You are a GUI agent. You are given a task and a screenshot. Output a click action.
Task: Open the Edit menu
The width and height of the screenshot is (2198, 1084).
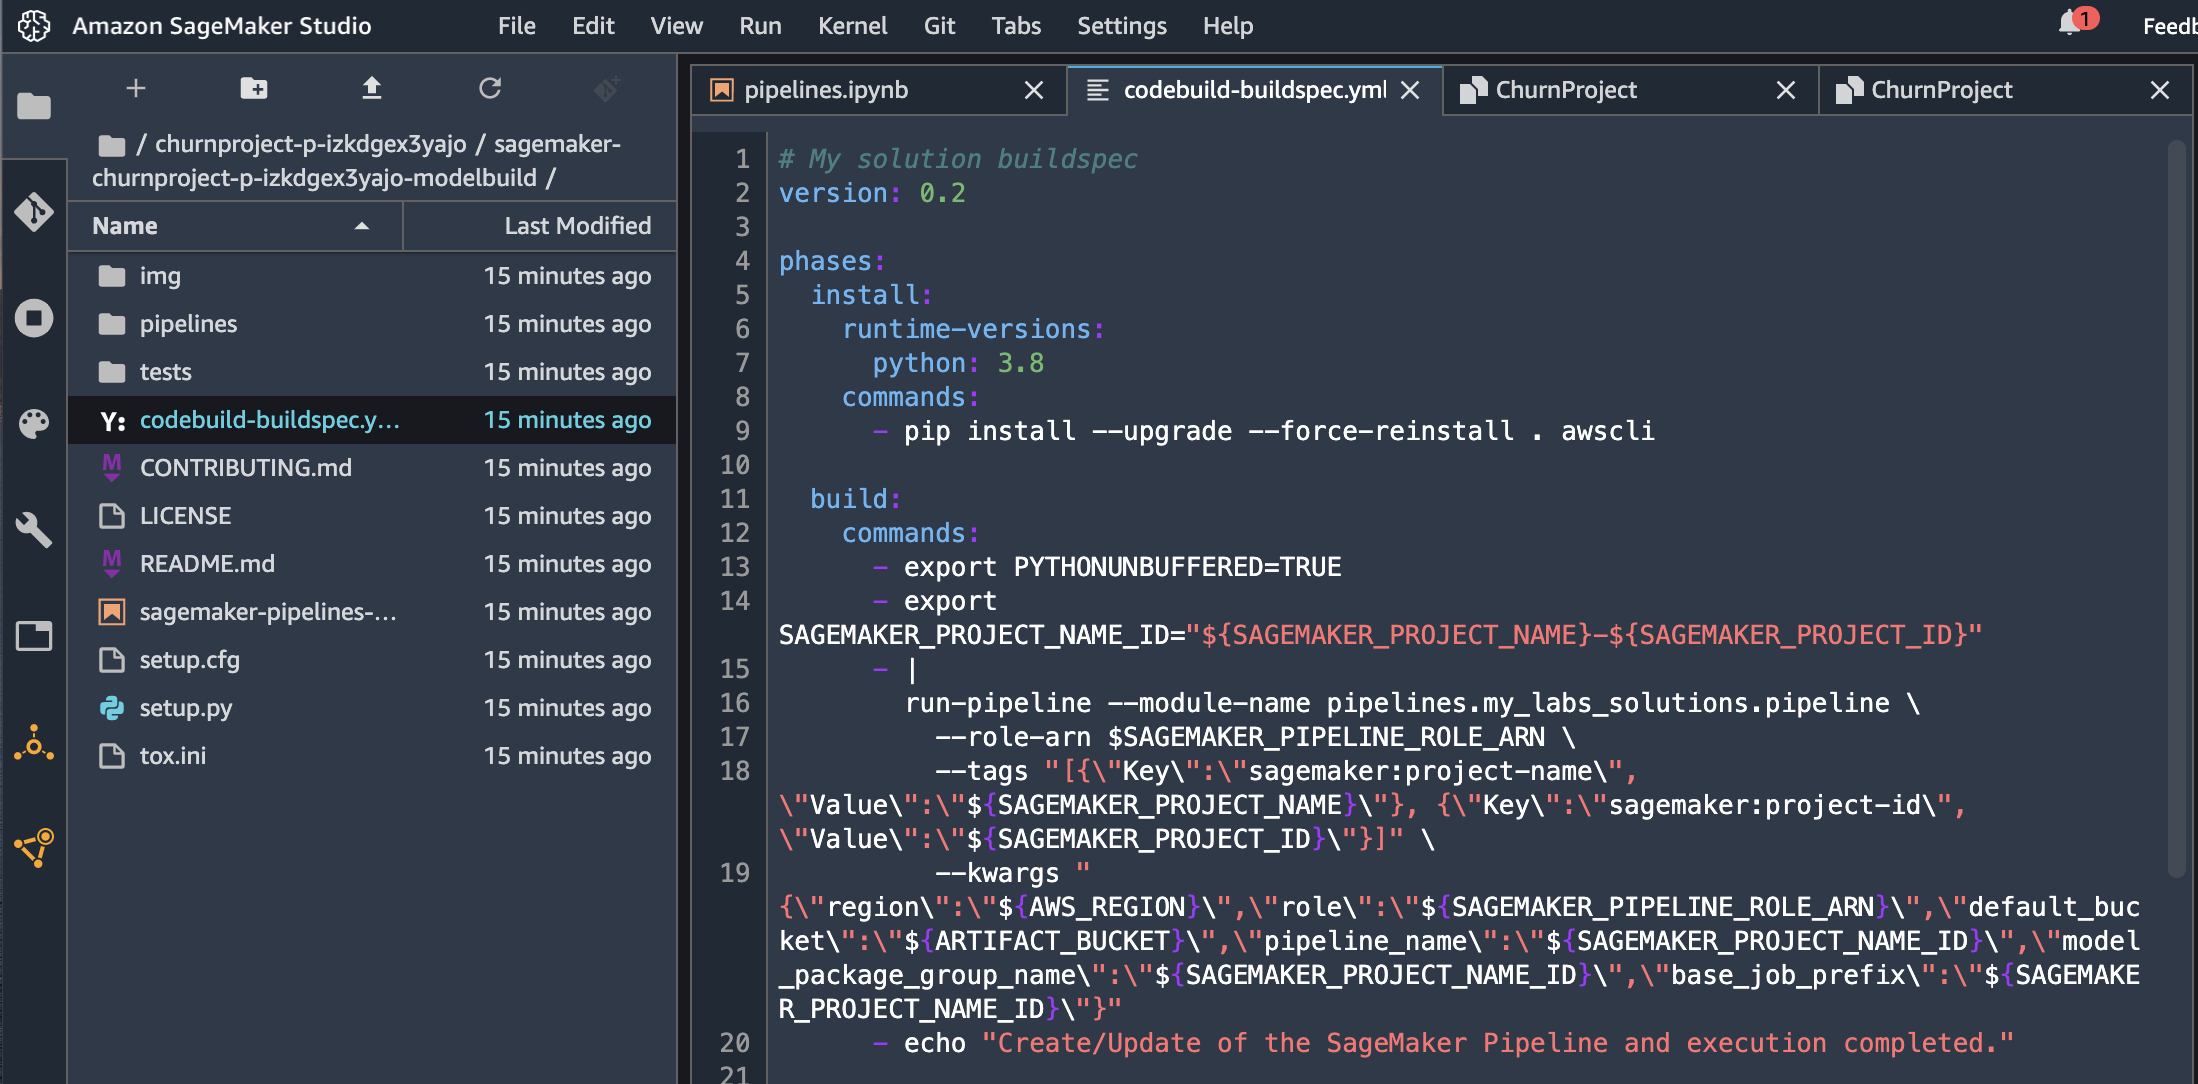[x=593, y=26]
